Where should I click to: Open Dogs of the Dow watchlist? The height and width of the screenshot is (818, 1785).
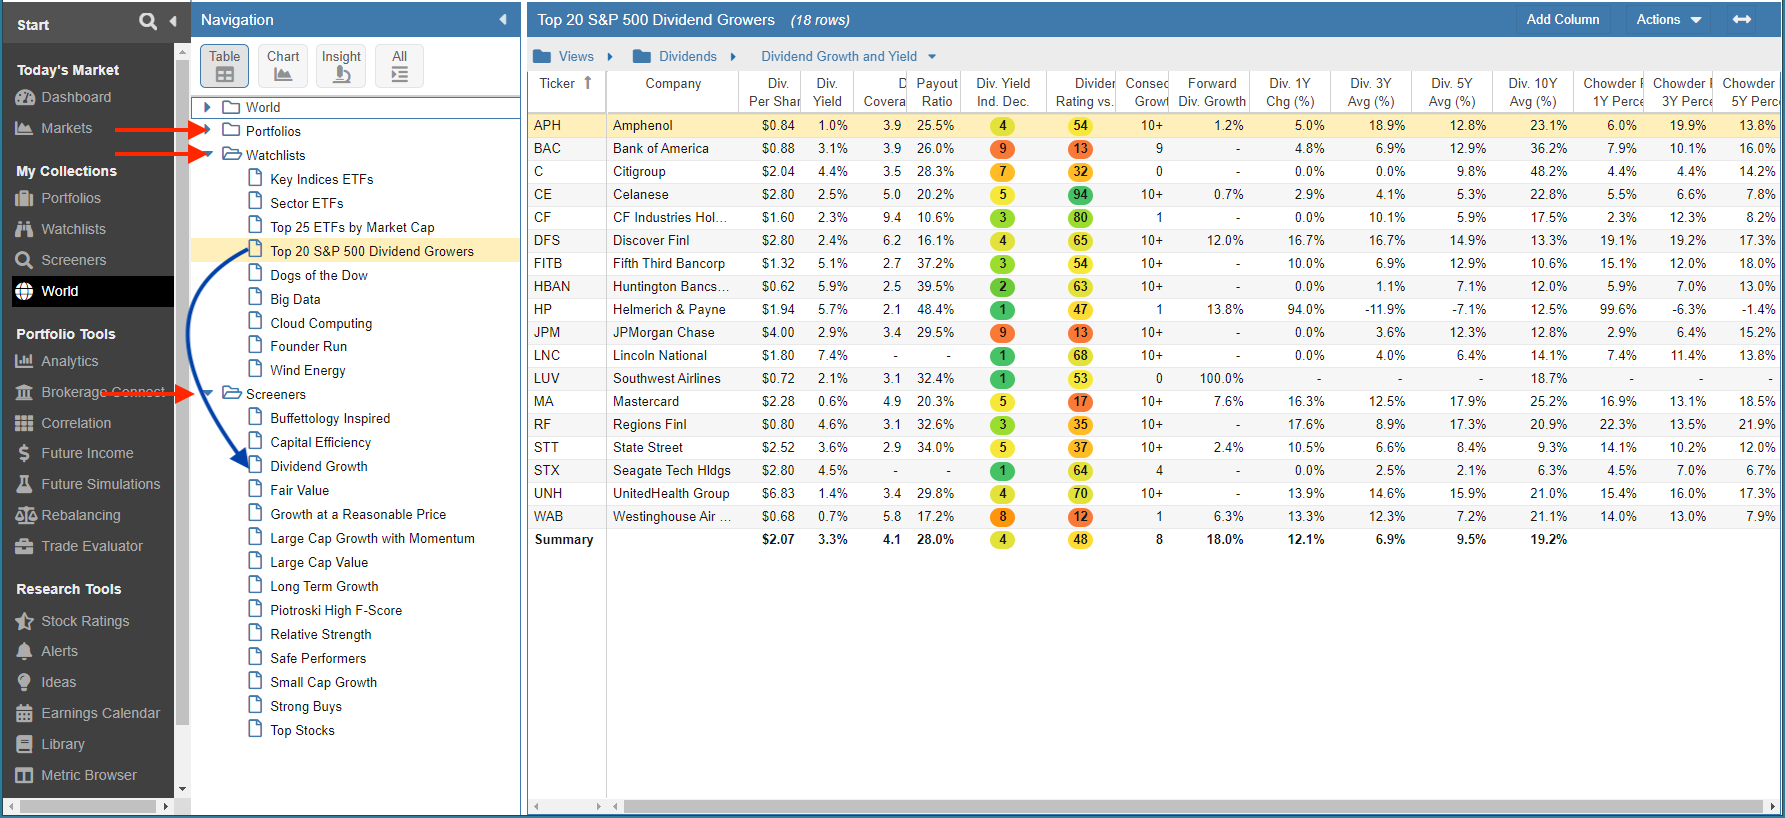318,275
